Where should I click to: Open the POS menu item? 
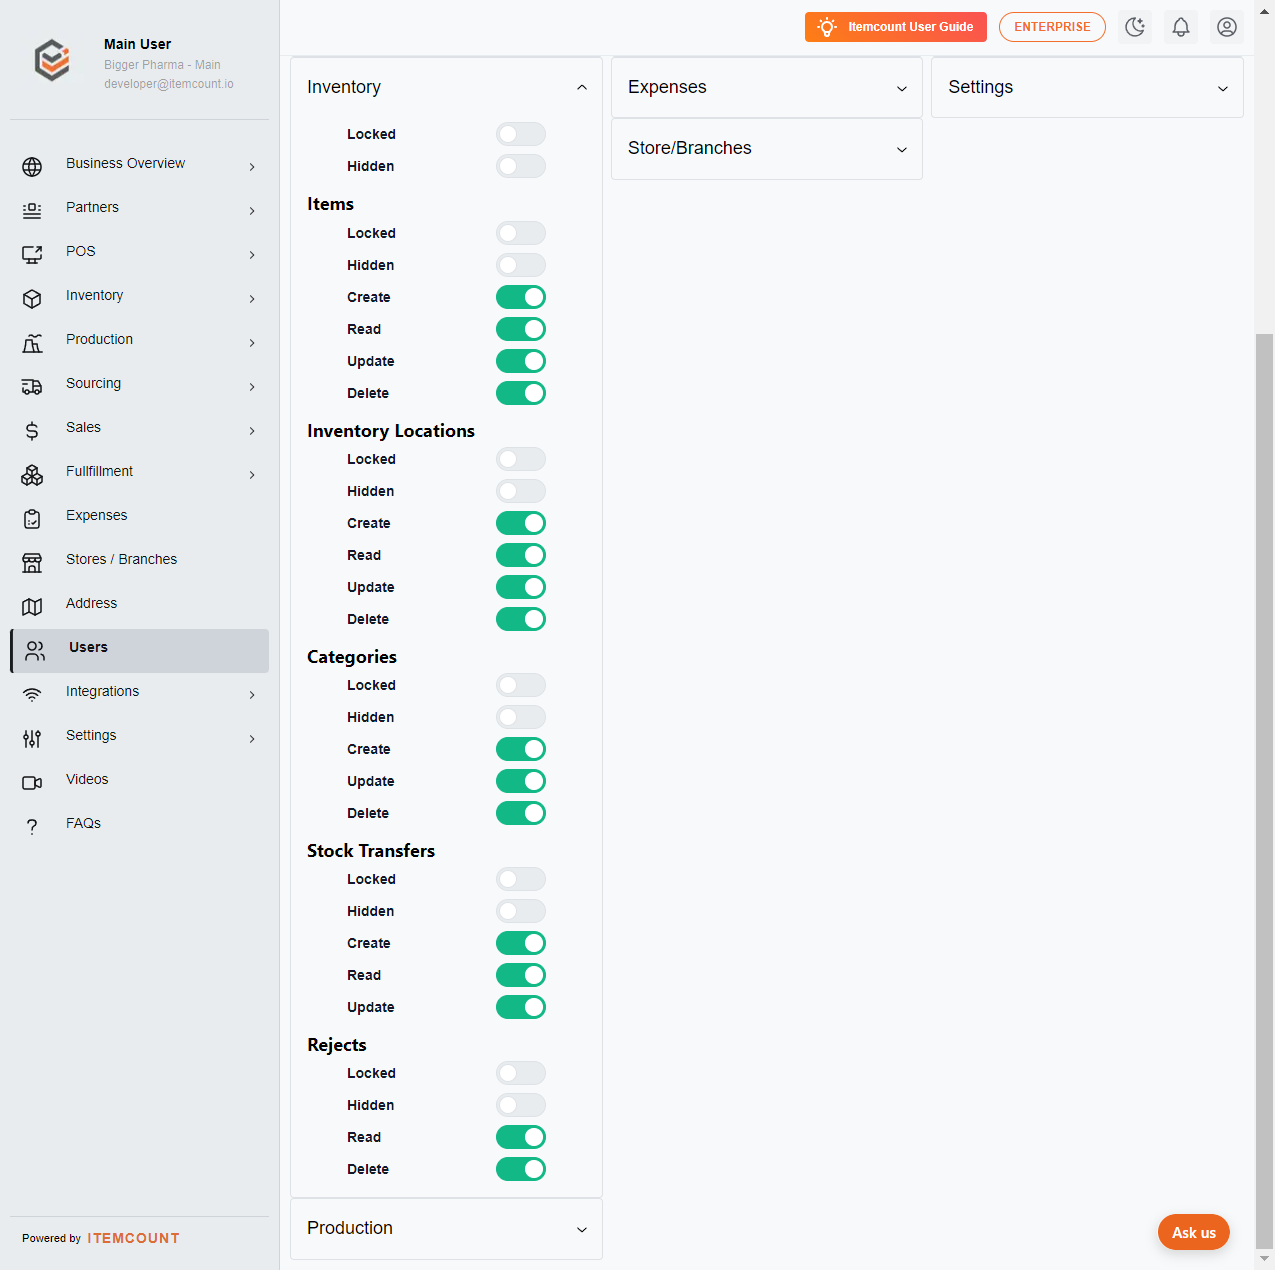point(139,254)
